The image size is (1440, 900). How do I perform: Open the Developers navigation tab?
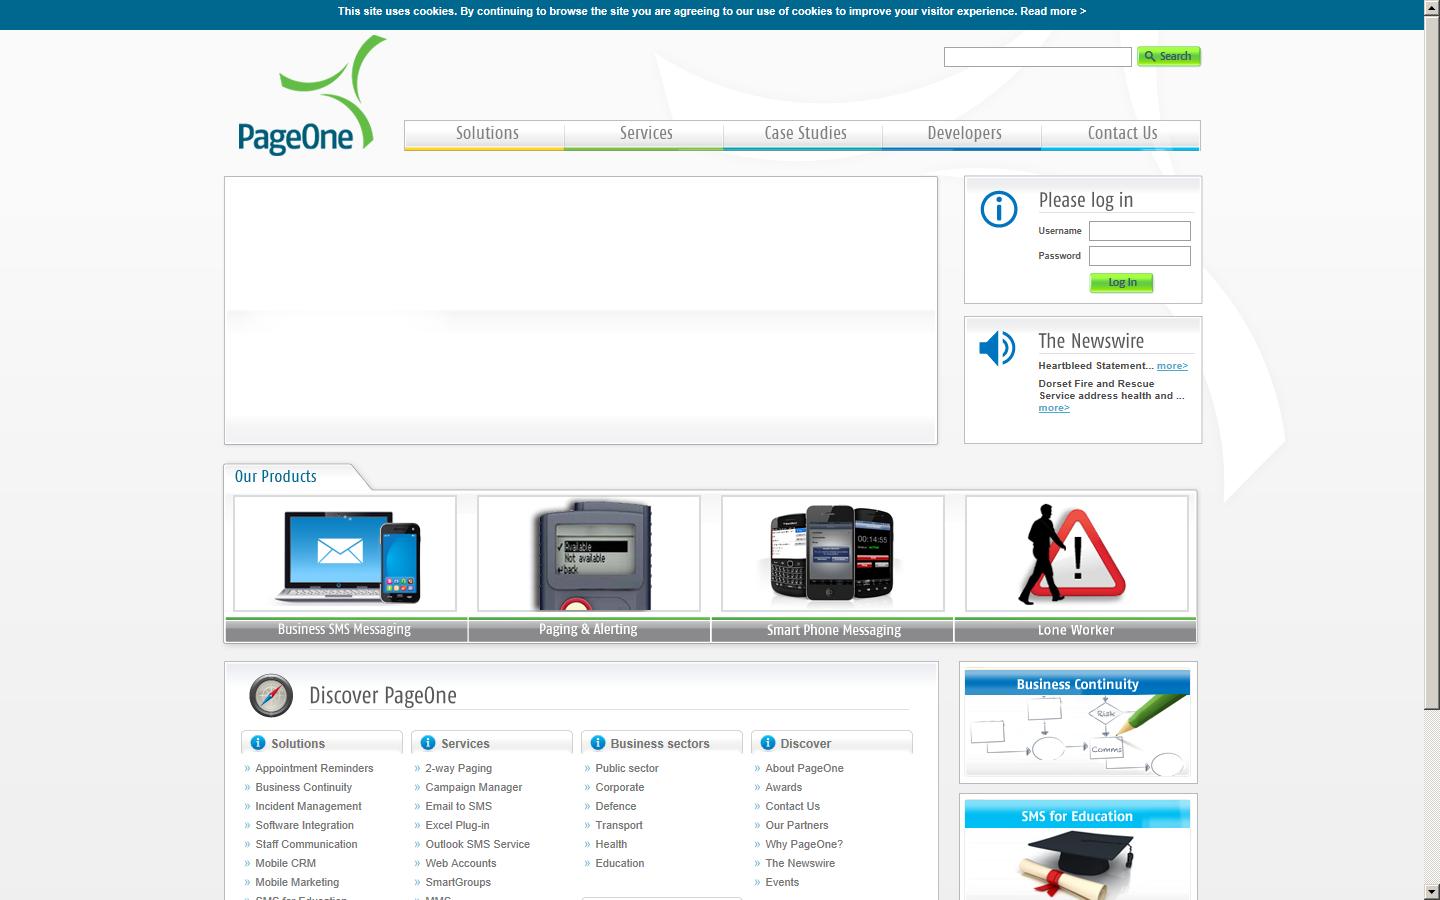pos(963,133)
